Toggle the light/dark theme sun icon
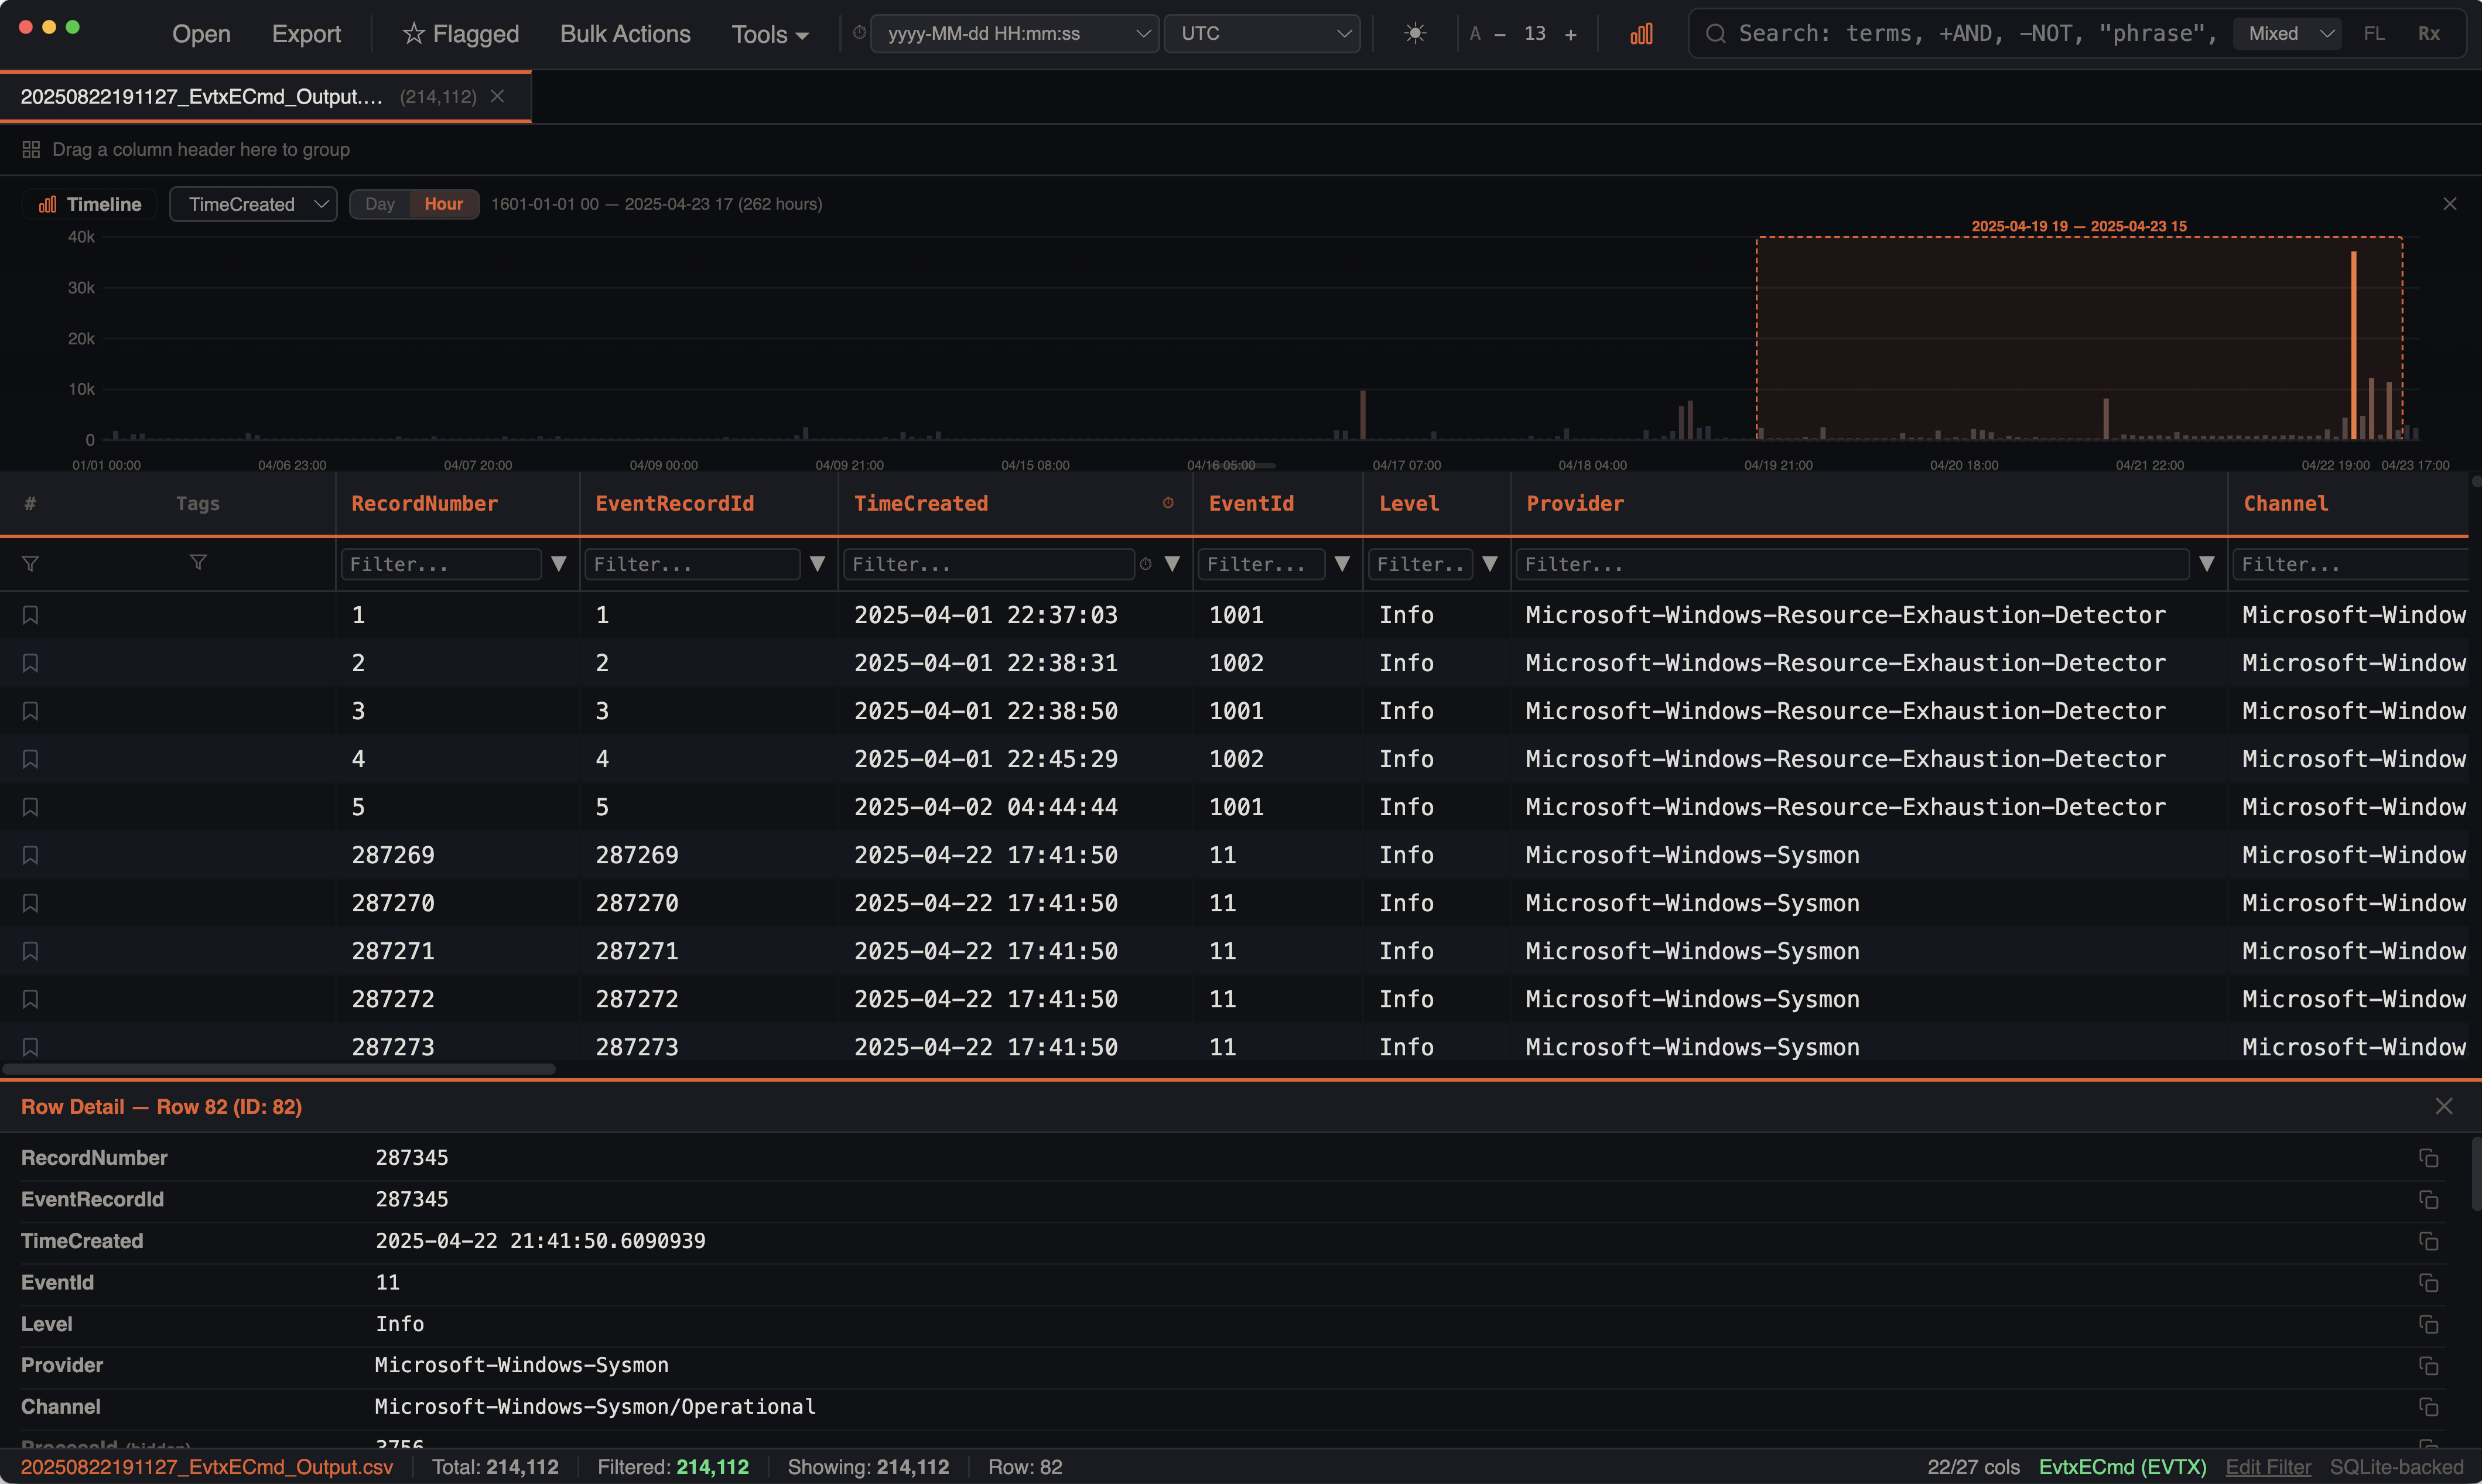The height and width of the screenshot is (1484, 2482). (1416, 33)
